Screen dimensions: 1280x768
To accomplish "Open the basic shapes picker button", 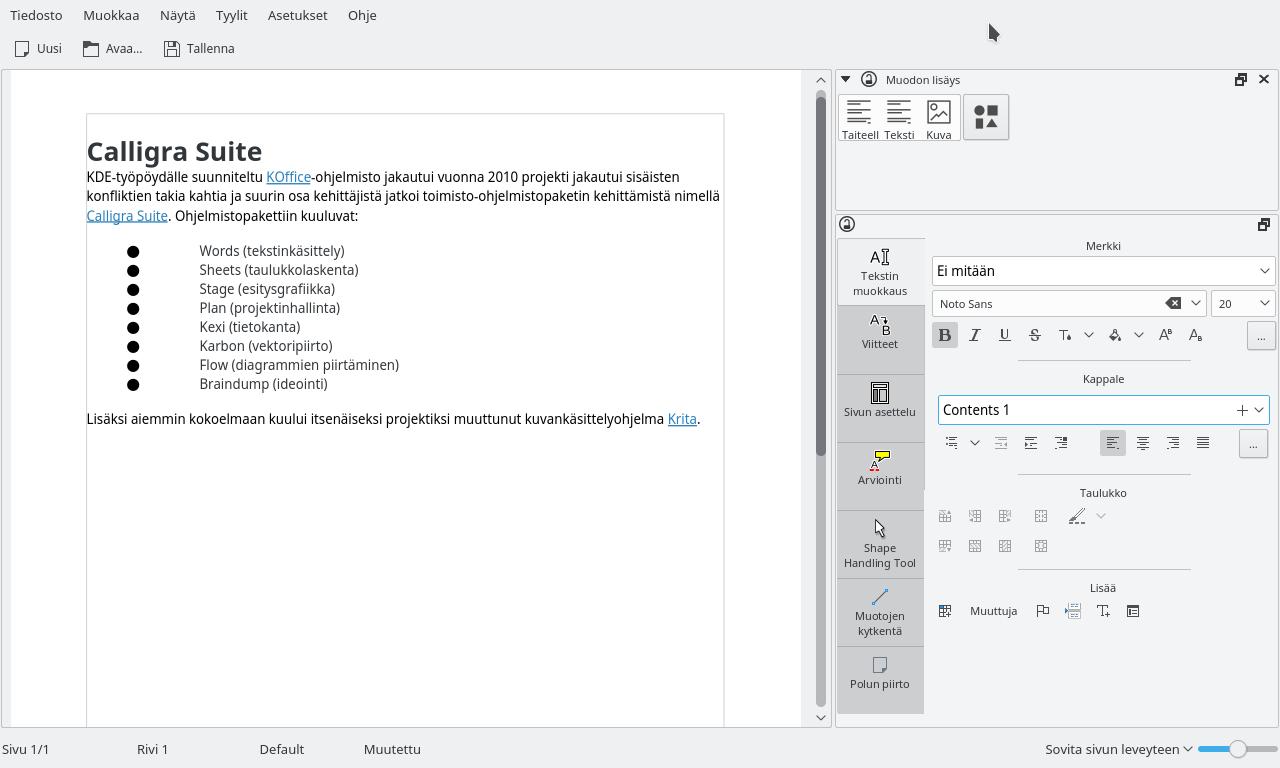I will pos(986,118).
